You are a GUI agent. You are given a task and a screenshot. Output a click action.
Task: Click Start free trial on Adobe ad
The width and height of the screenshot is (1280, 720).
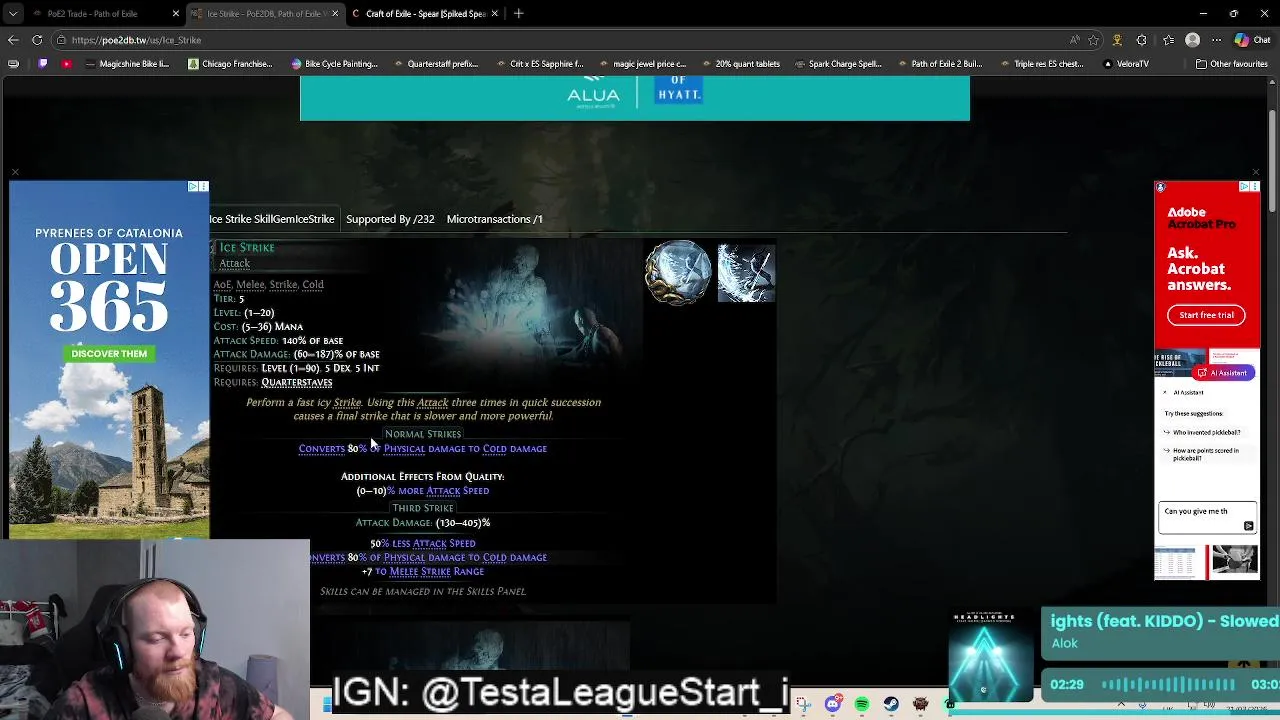(1206, 315)
